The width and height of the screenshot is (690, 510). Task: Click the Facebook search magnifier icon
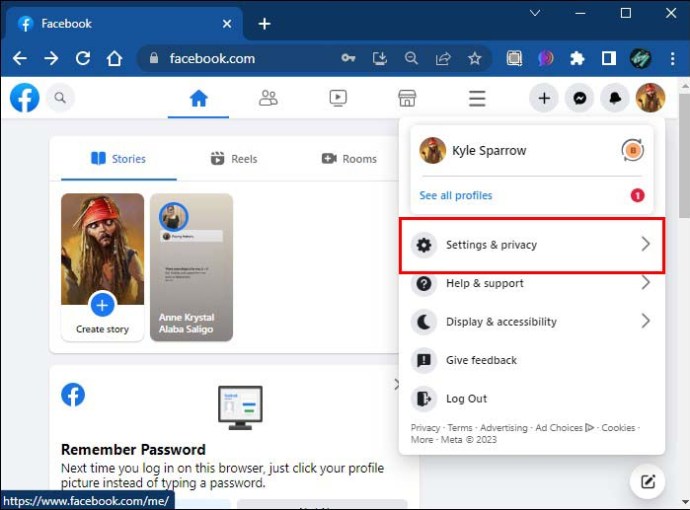point(60,98)
